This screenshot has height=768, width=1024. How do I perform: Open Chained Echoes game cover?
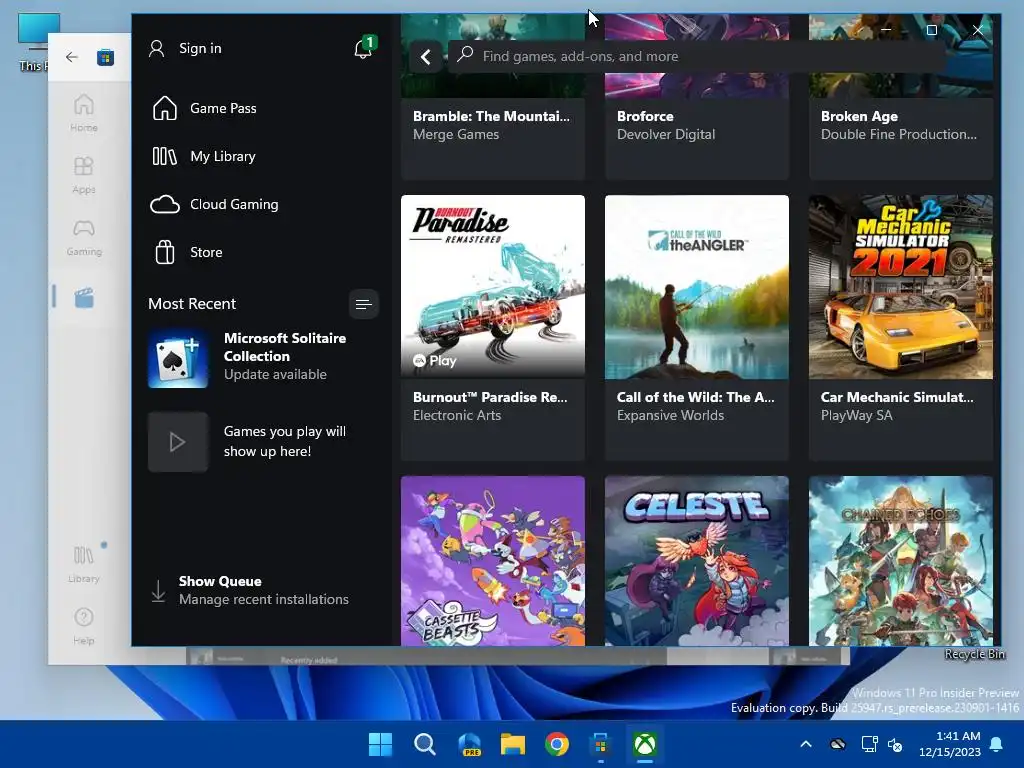pos(901,561)
